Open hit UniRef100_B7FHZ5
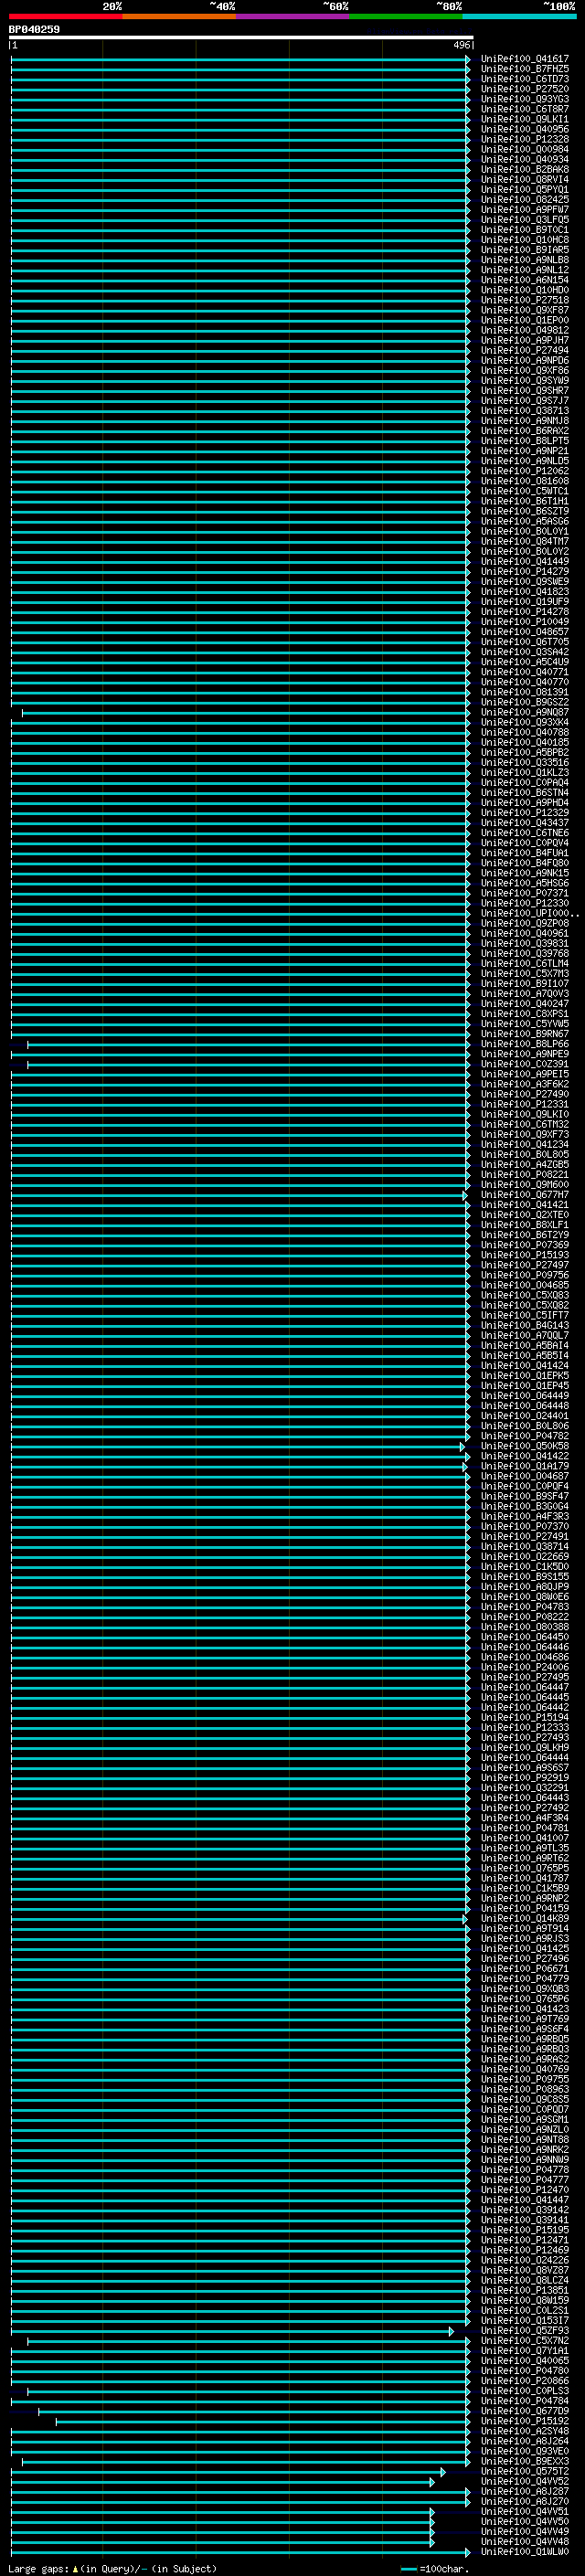The image size is (585, 2576). pyautogui.click(x=525, y=69)
